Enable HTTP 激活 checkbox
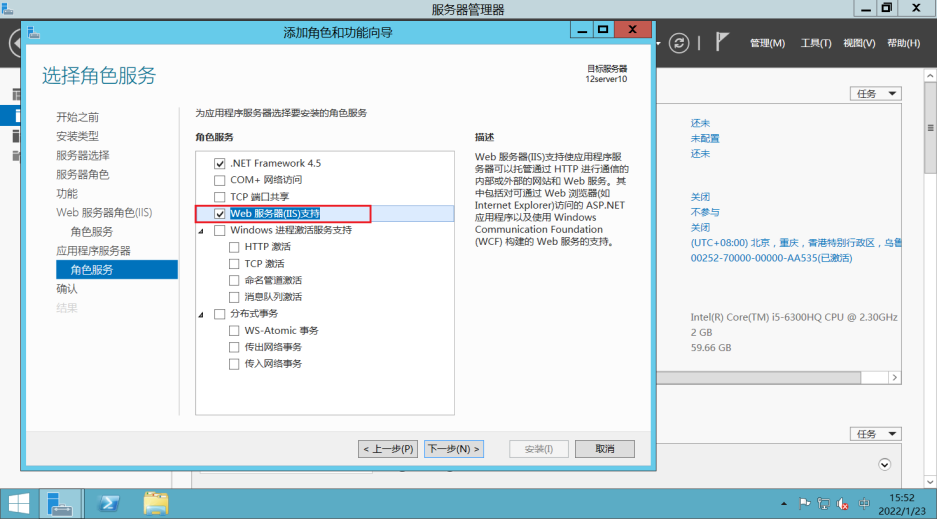937x519 pixels. click(x=234, y=247)
